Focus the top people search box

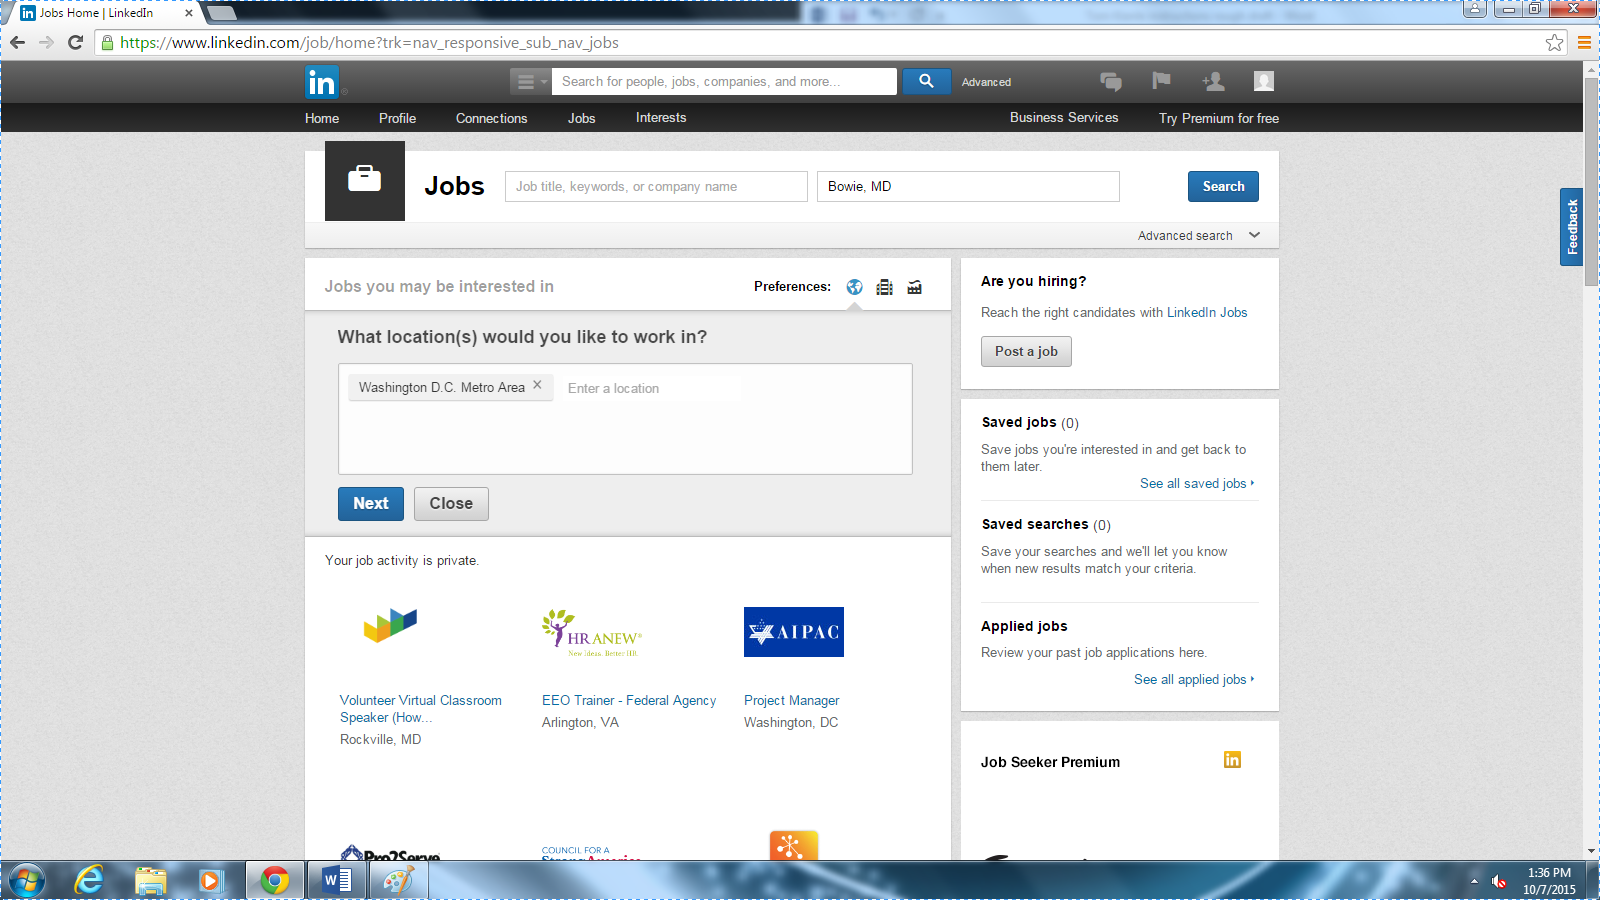(x=724, y=82)
